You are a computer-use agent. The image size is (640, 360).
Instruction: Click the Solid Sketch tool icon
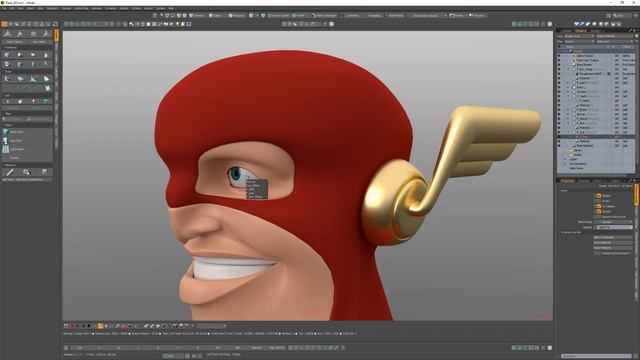tap(6, 149)
